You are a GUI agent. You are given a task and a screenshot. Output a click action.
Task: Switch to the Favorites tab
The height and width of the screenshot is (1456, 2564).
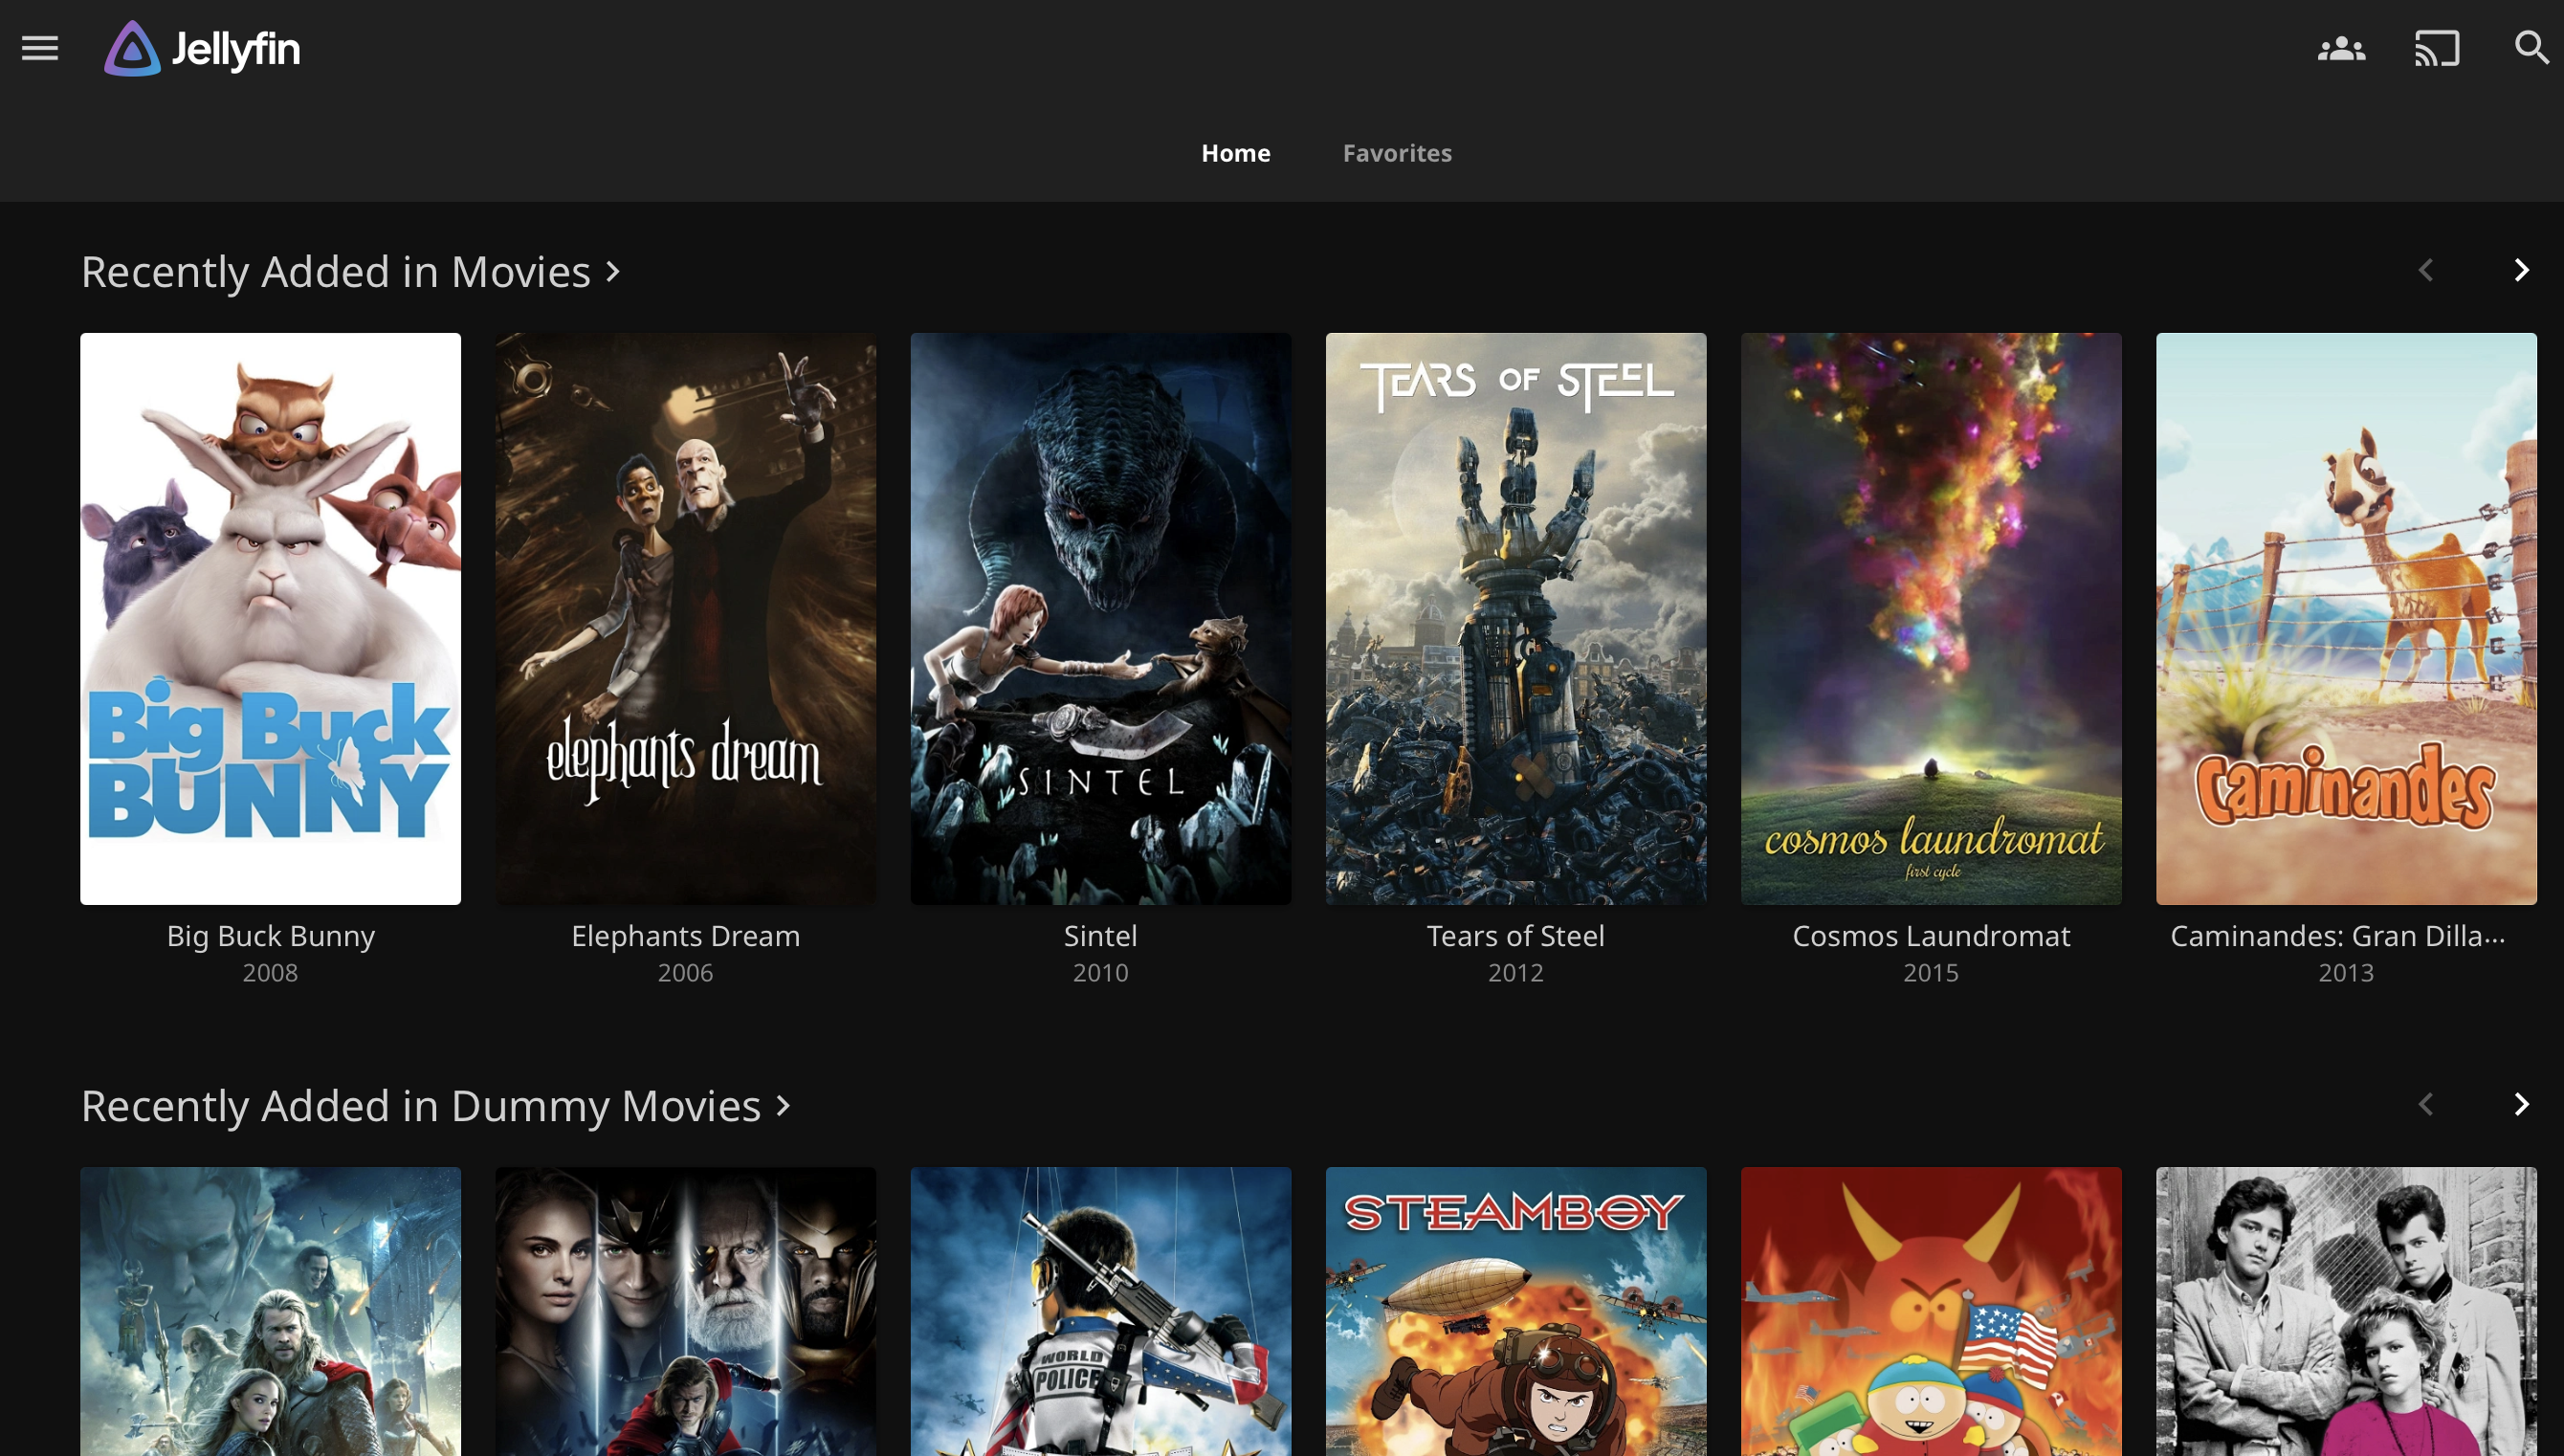point(1396,153)
